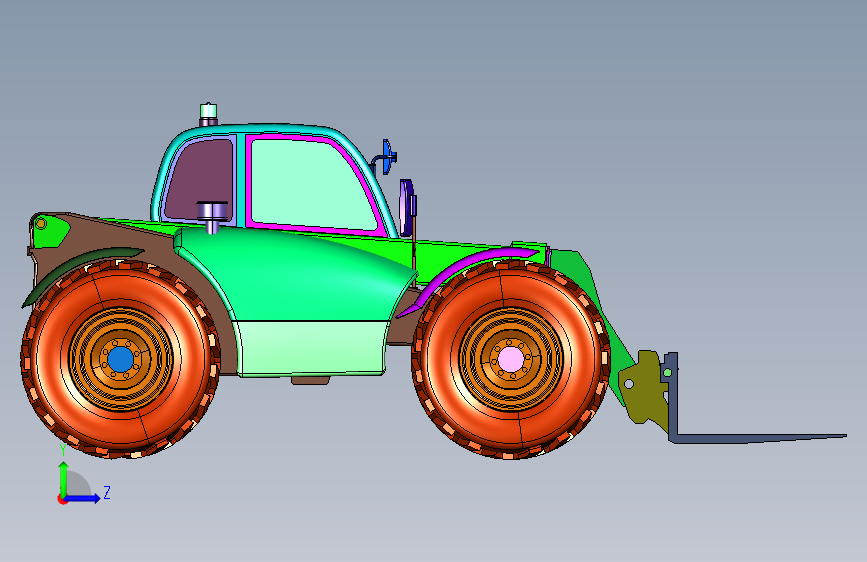Select the blue side mirror on its arm
This screenshot has width=867, height=562.
[387, 157]
